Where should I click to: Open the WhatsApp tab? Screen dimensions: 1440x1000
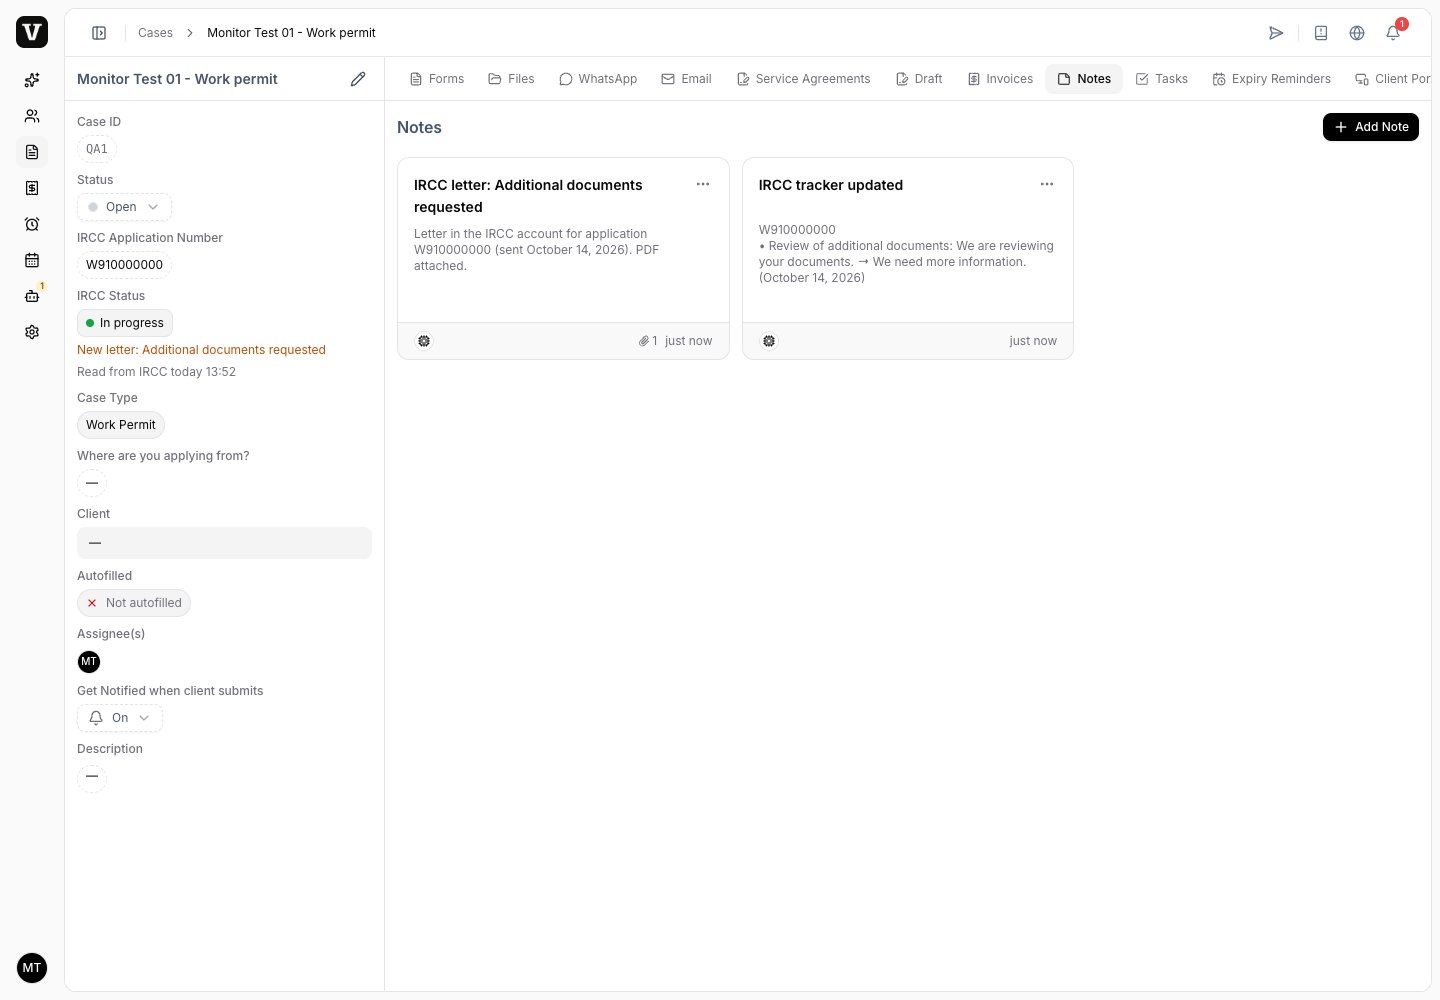coord(598,79)
